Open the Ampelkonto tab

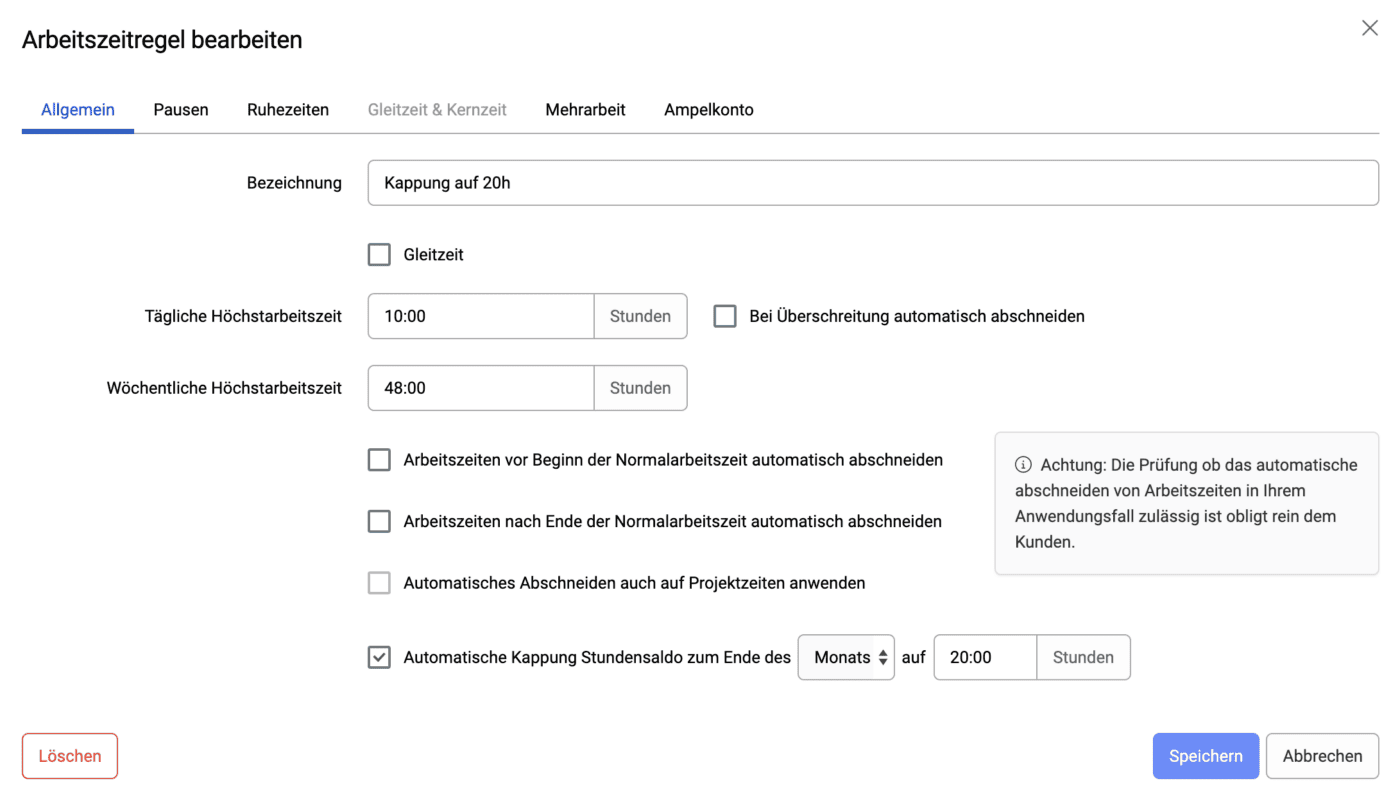point(709,110)
